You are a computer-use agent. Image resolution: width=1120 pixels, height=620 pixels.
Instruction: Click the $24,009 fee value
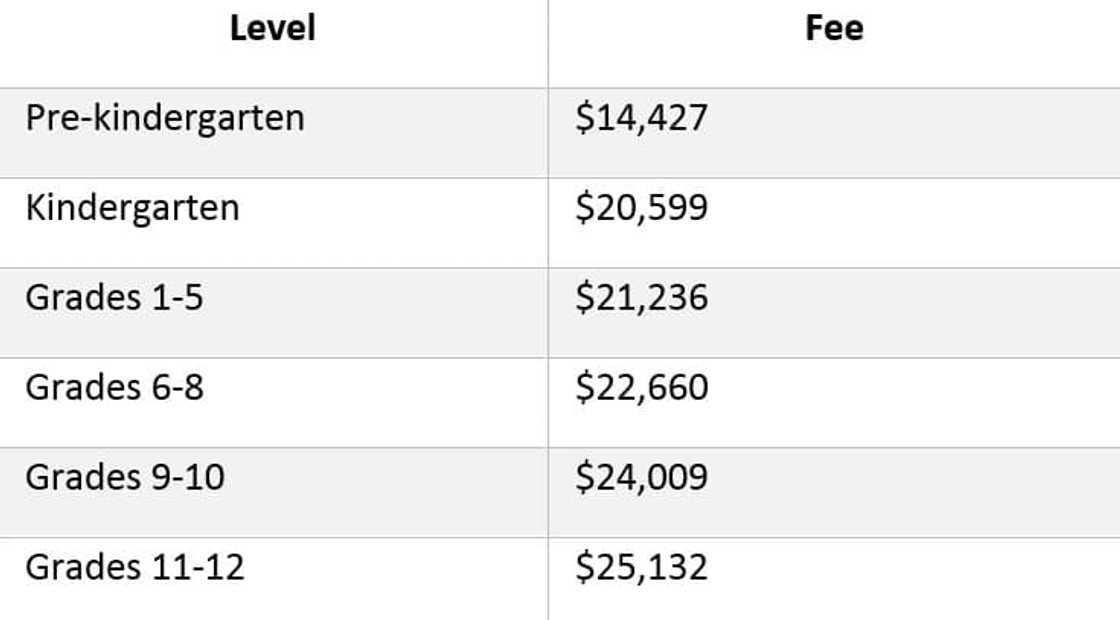pyautogui.click(x=641, y=478)
